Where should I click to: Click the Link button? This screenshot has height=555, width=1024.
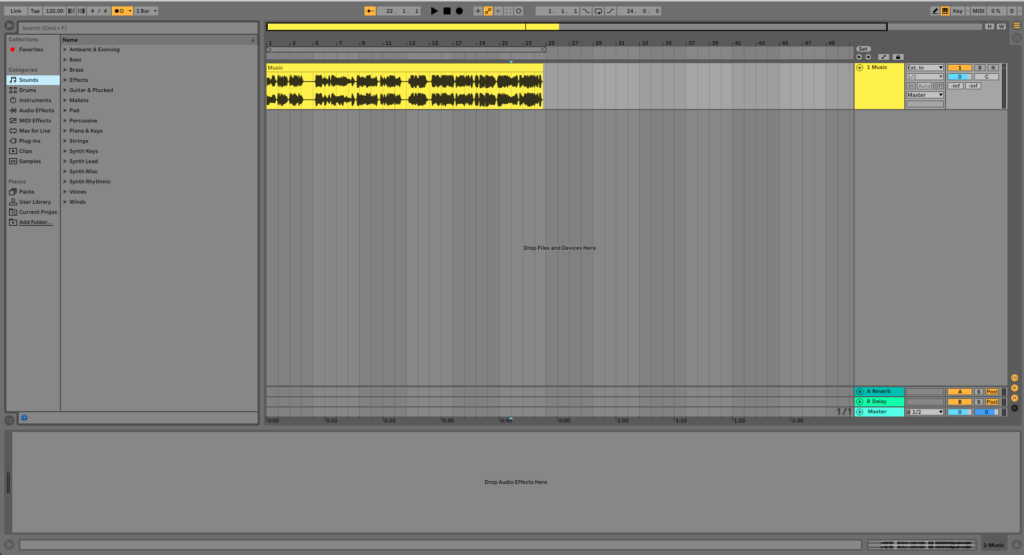16,11
